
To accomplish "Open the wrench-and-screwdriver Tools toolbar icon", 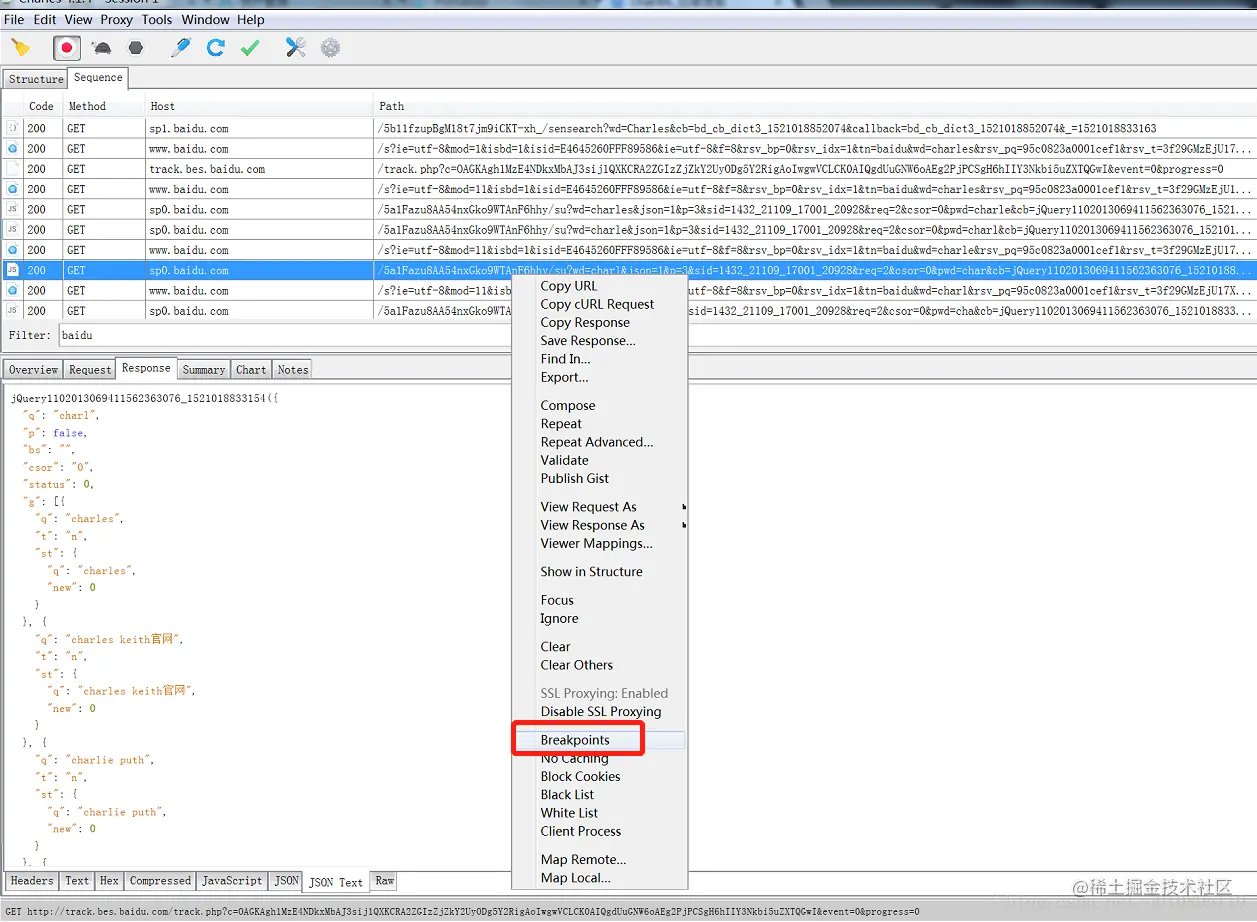I will point(295,47).
